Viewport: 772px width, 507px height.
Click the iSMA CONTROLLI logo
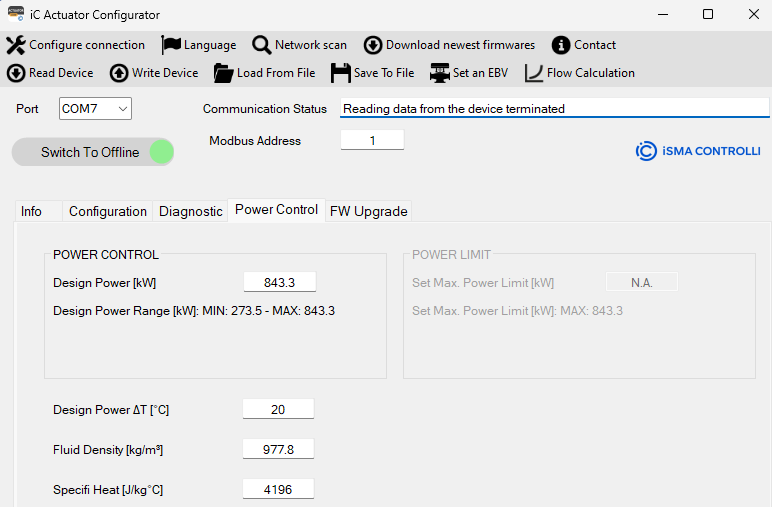point(698,151)
